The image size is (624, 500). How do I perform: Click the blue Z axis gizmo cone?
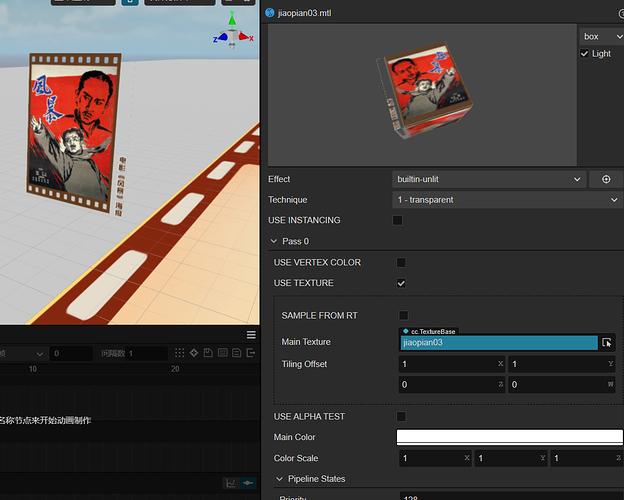(x=222, y=37)
